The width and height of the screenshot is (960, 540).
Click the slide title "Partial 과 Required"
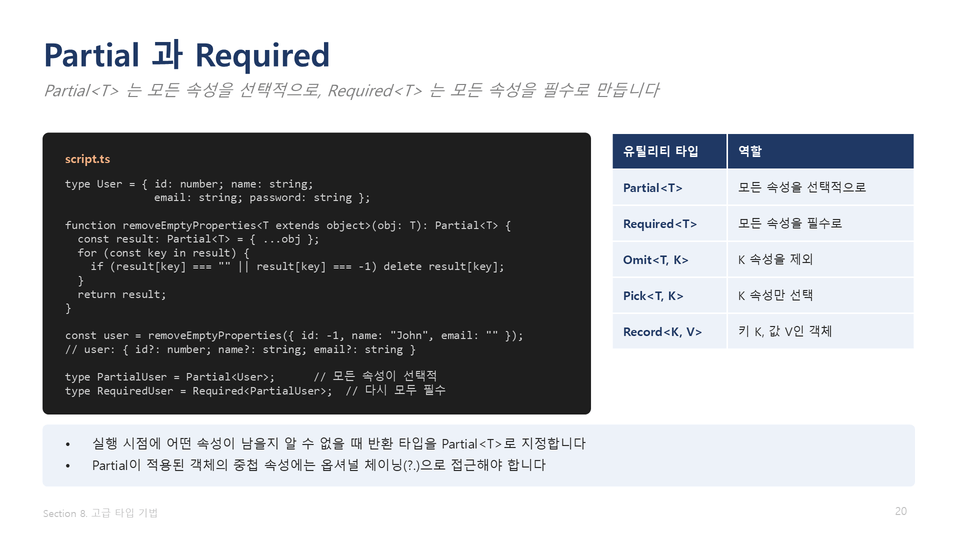(187, 55)
